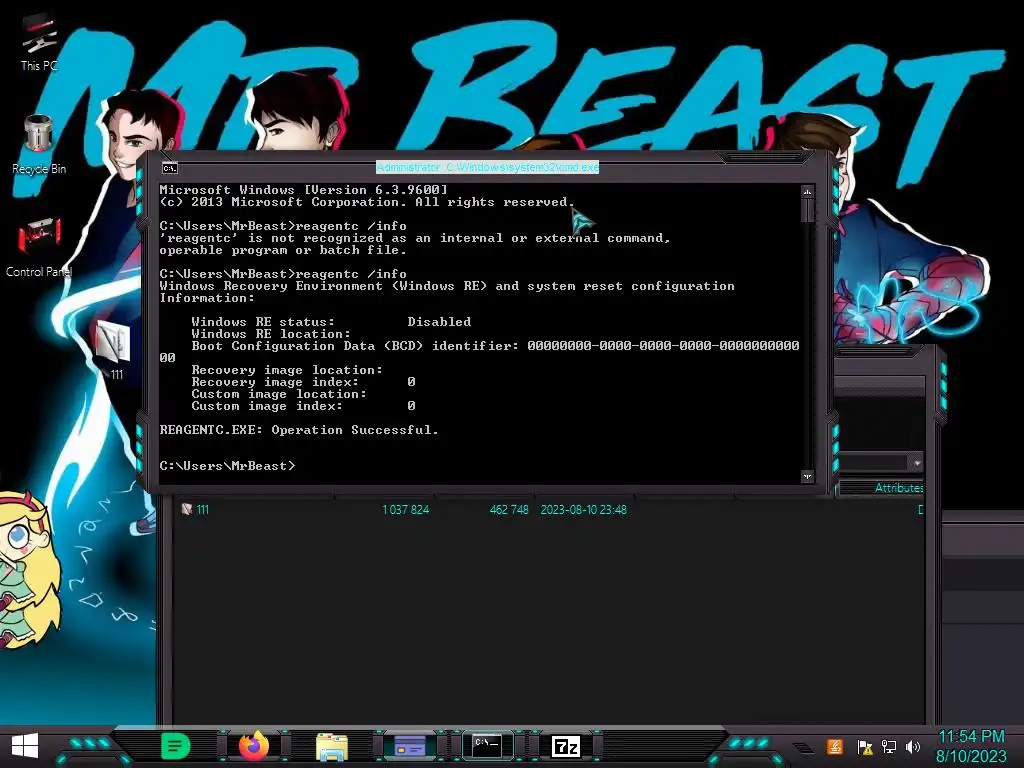
Task: Click the 1 037 824 size value
Action: click(406, 509)
